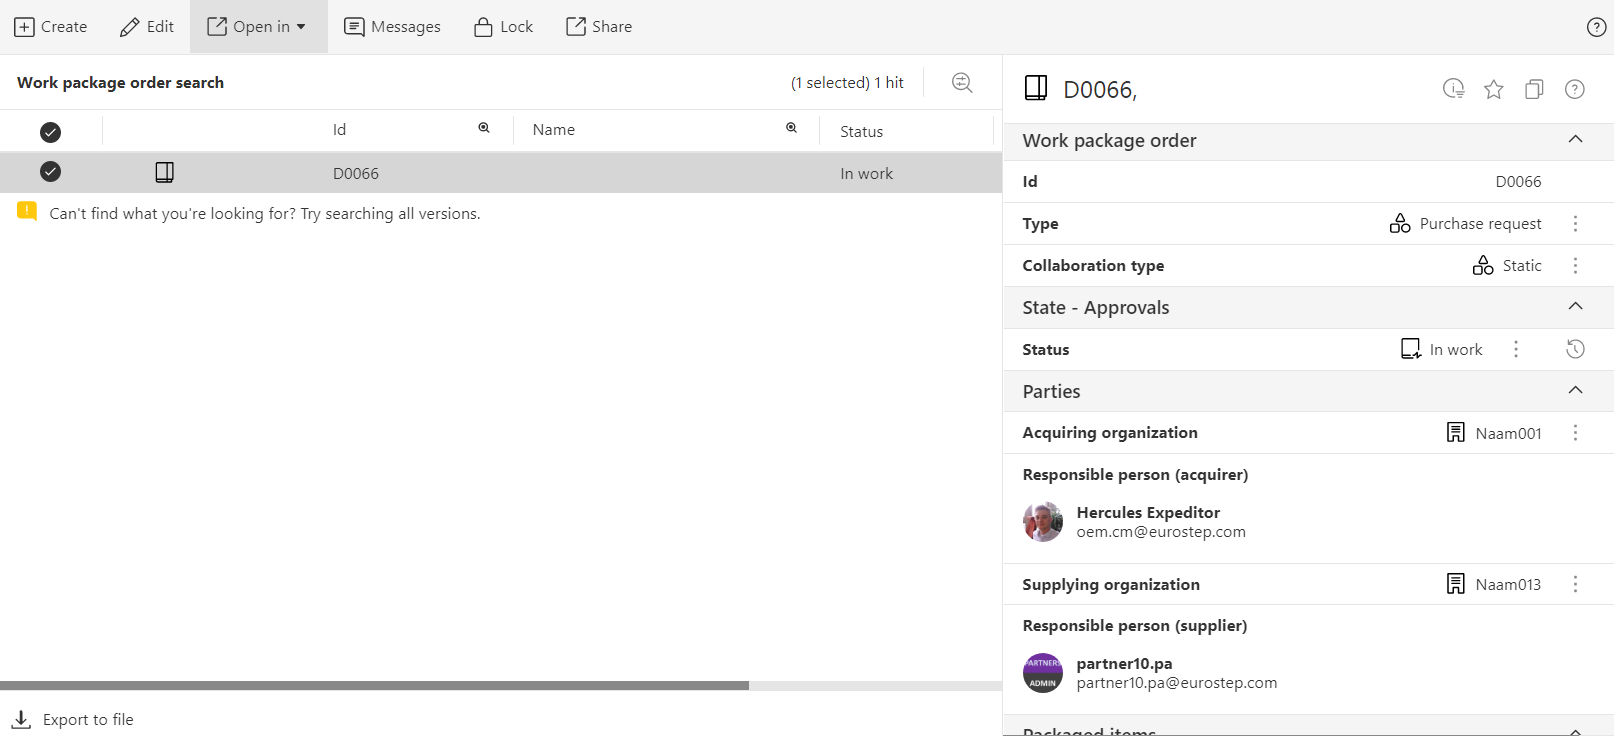The width and height of the screenshot is (1614, 736).
Task: Open Supplying organization options menu
Action: (1575, 584)
